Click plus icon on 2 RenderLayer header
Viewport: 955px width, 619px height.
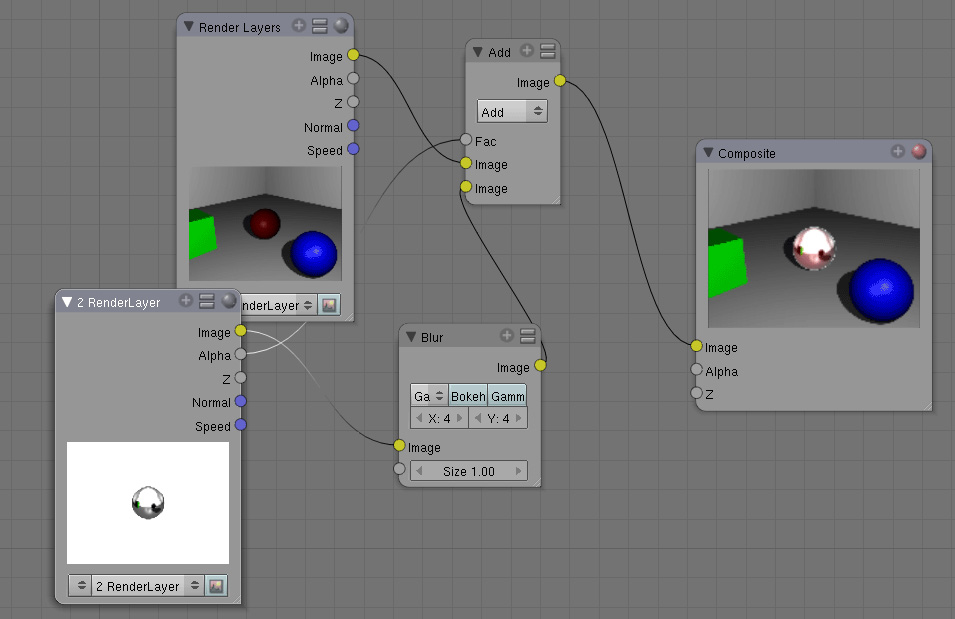(186, 300)
